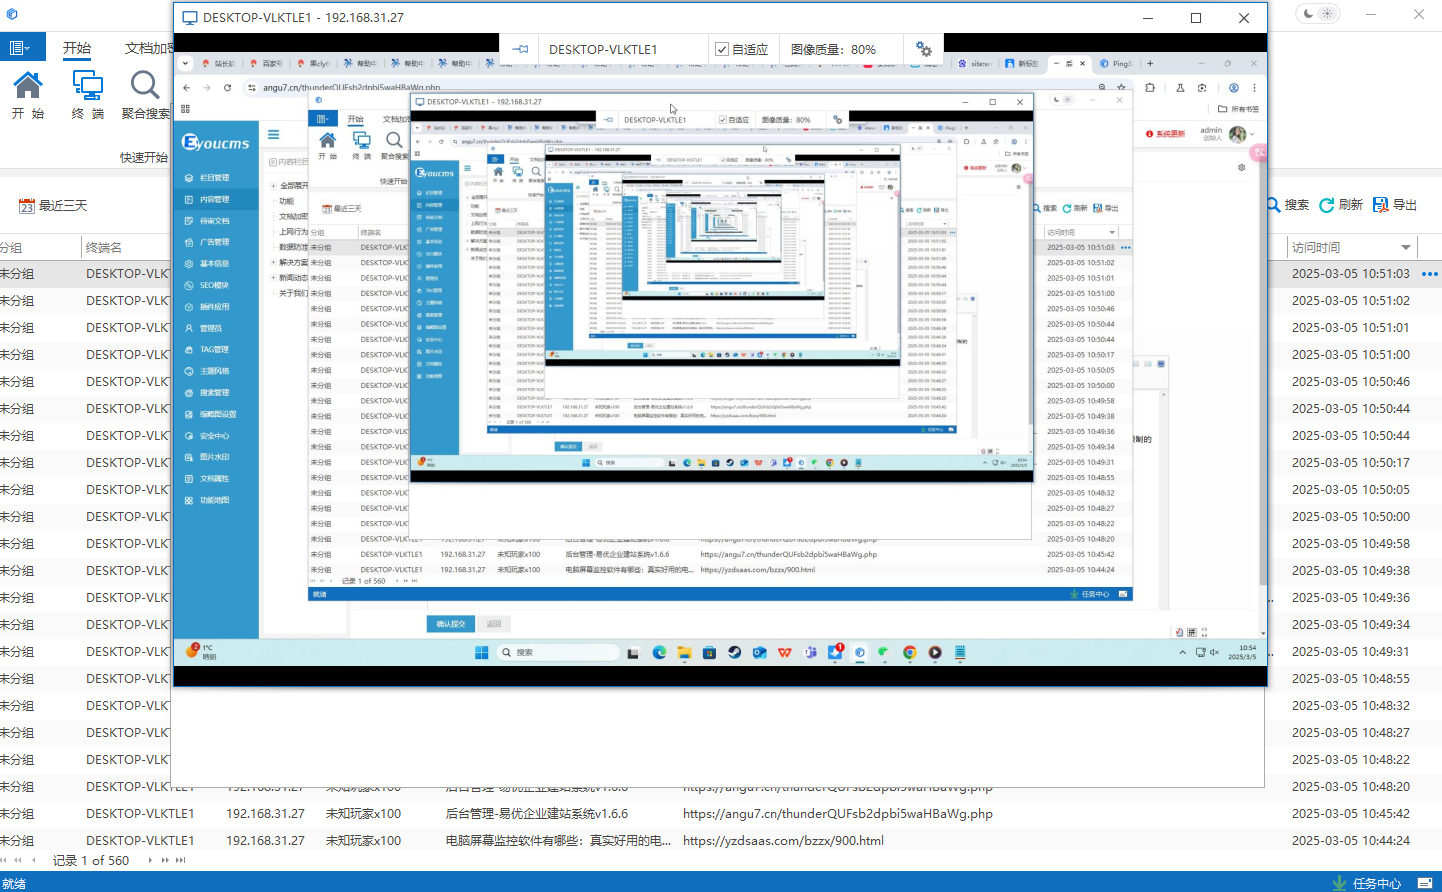This screenshot has width=1442, height=892.
Task: Open the WPS icon on the largest remote taskbar
Action: [x=785, y=653]
